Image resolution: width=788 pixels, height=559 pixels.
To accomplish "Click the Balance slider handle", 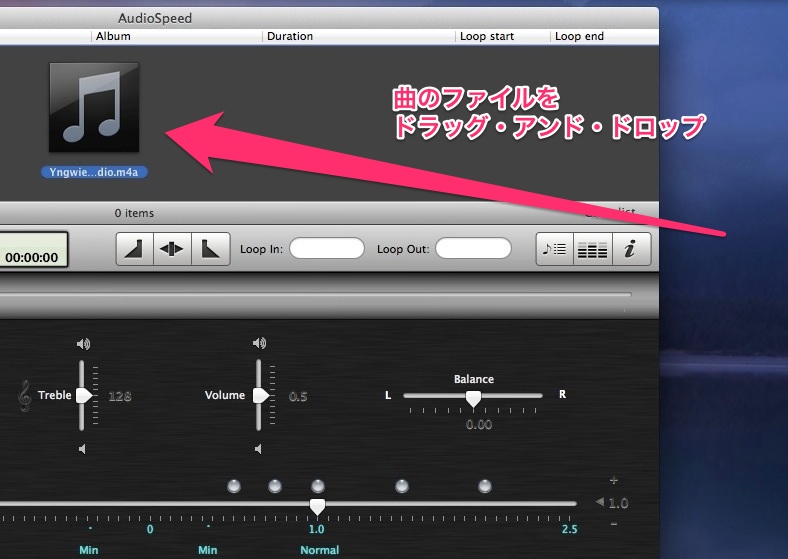I will tap(473, 399).
